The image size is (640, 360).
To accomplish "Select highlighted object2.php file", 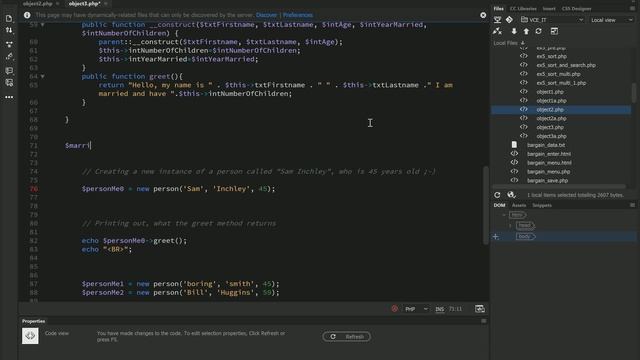I will pyautogui.click(x=550, y=110).
